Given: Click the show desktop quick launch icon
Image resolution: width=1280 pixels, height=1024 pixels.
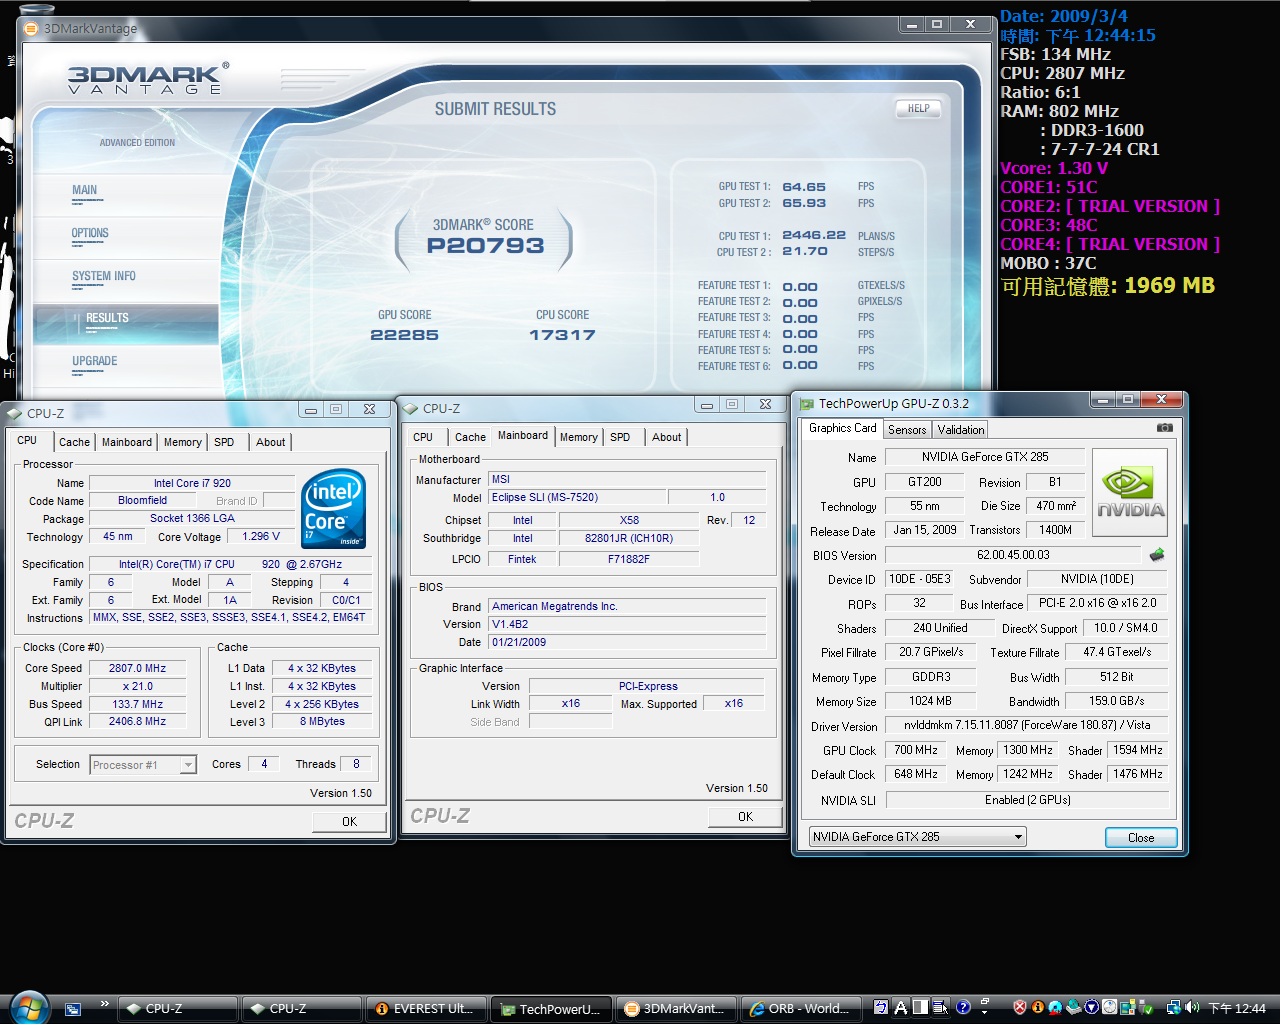Looking at the screenshot, I should coord(73,1009).
